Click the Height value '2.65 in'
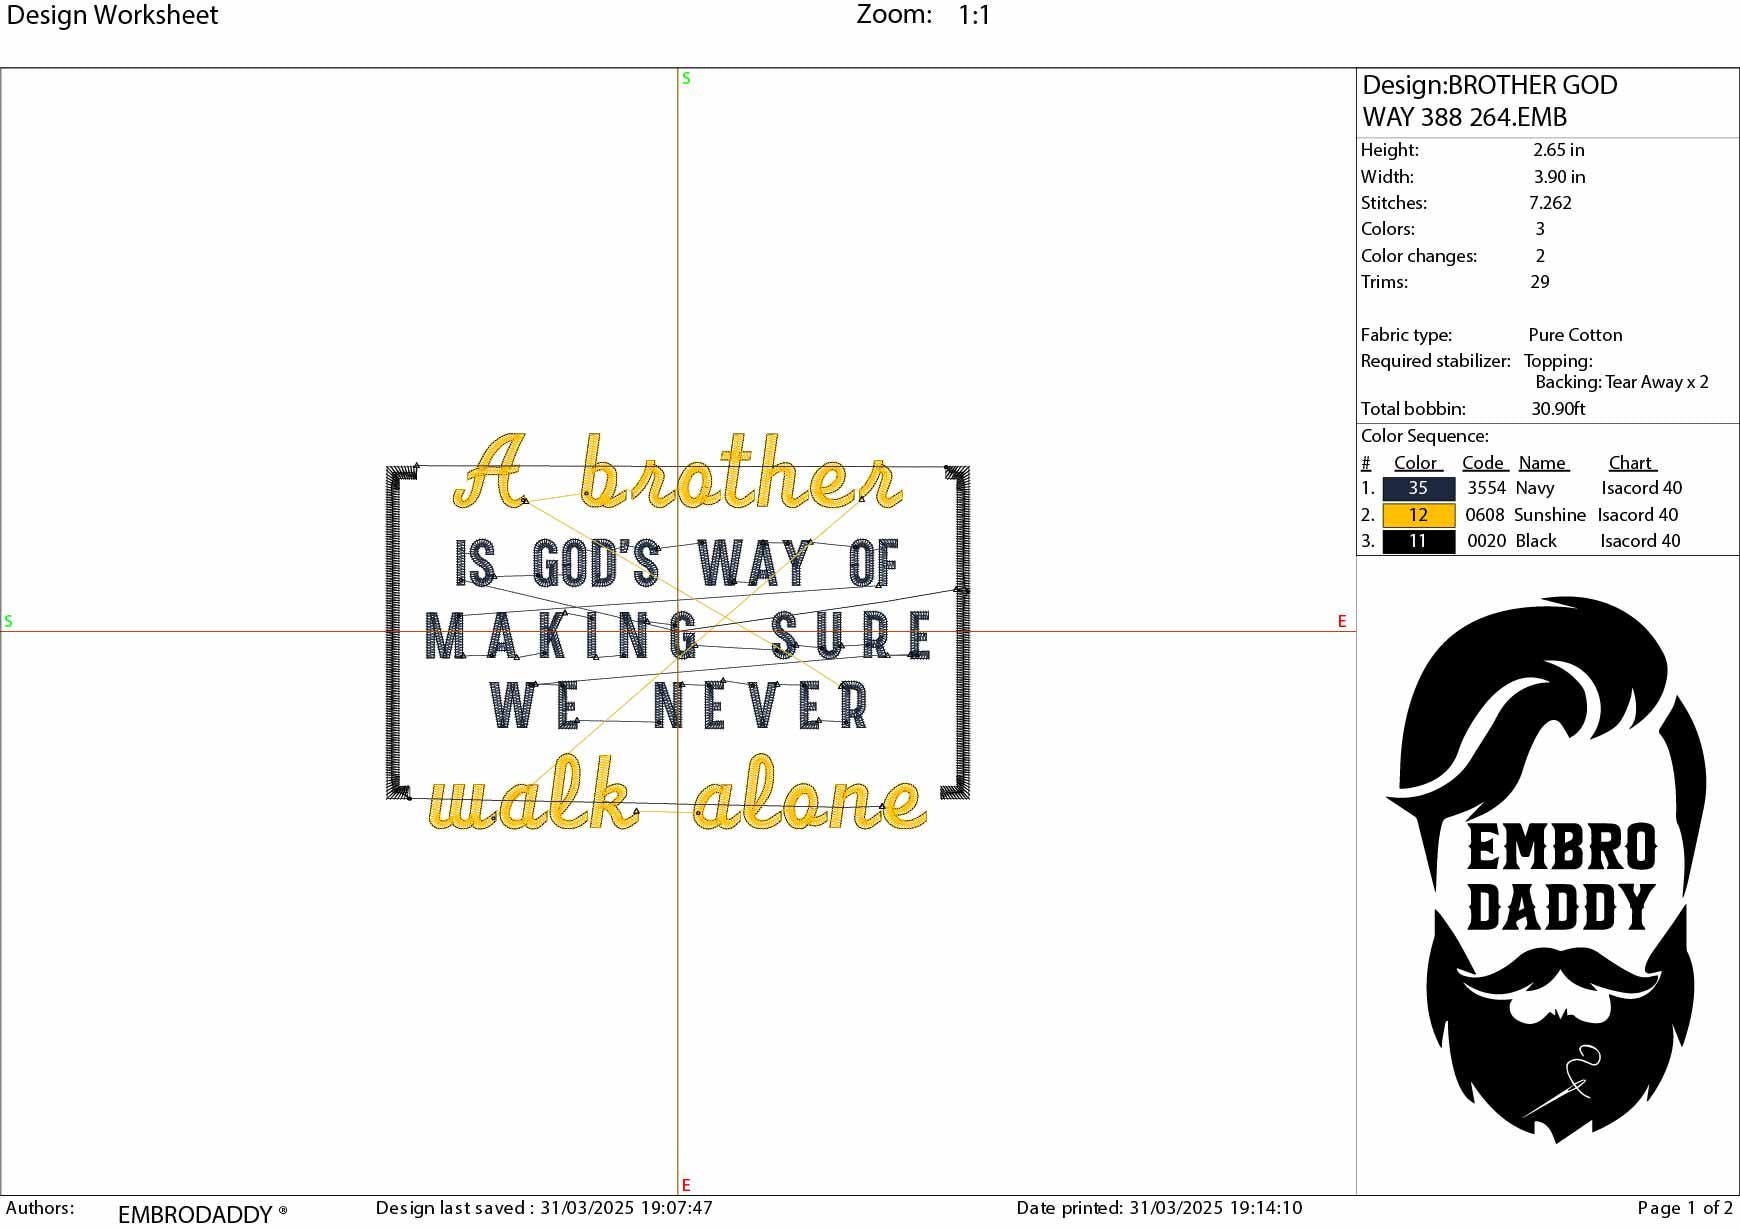Image resolution: width=1740 pixels, height=1230 pixels. point(1558,150)
